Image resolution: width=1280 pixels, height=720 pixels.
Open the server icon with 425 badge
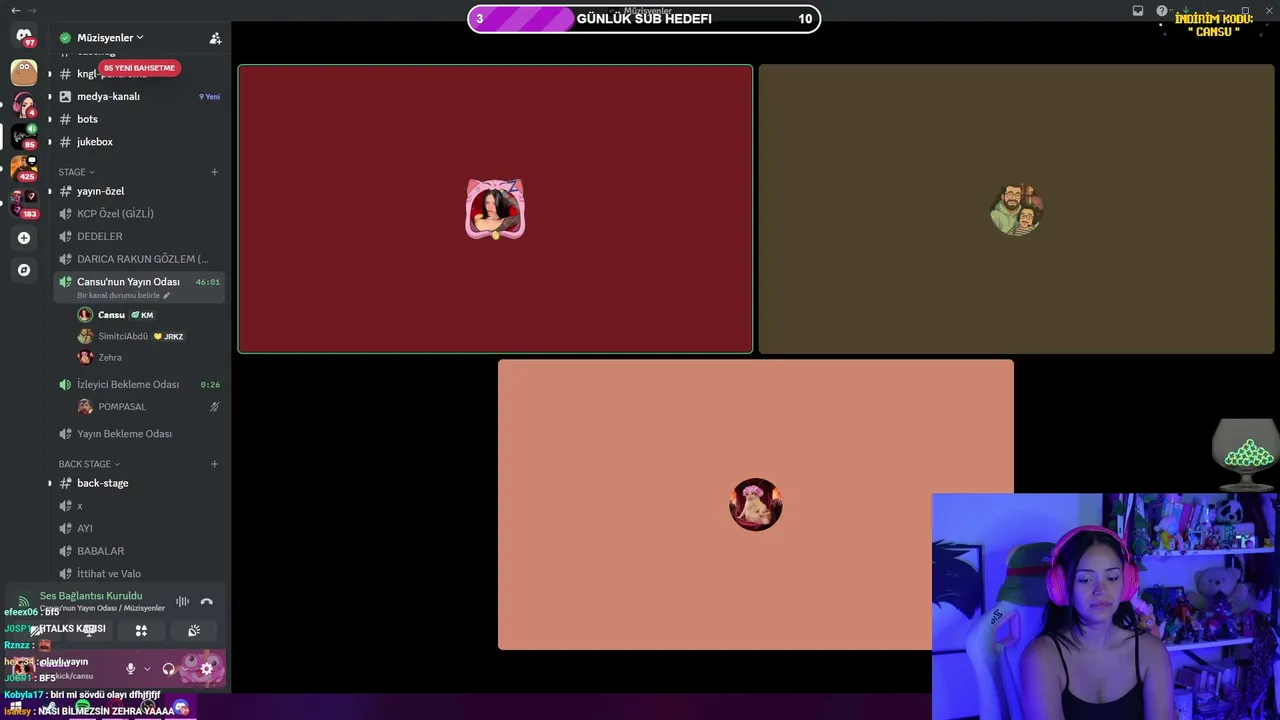click(24, 168)
